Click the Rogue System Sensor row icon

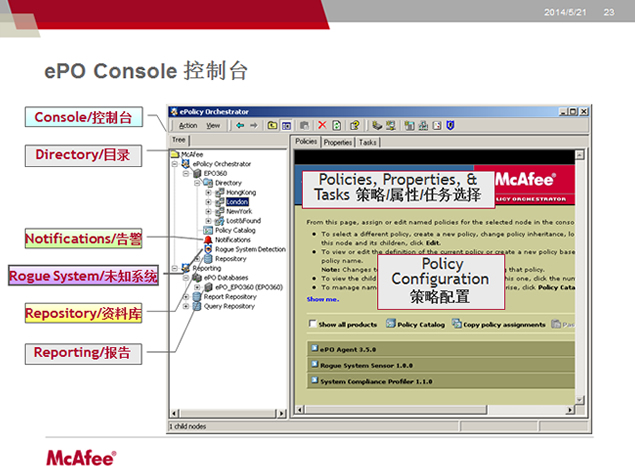(x=315, y=364)
